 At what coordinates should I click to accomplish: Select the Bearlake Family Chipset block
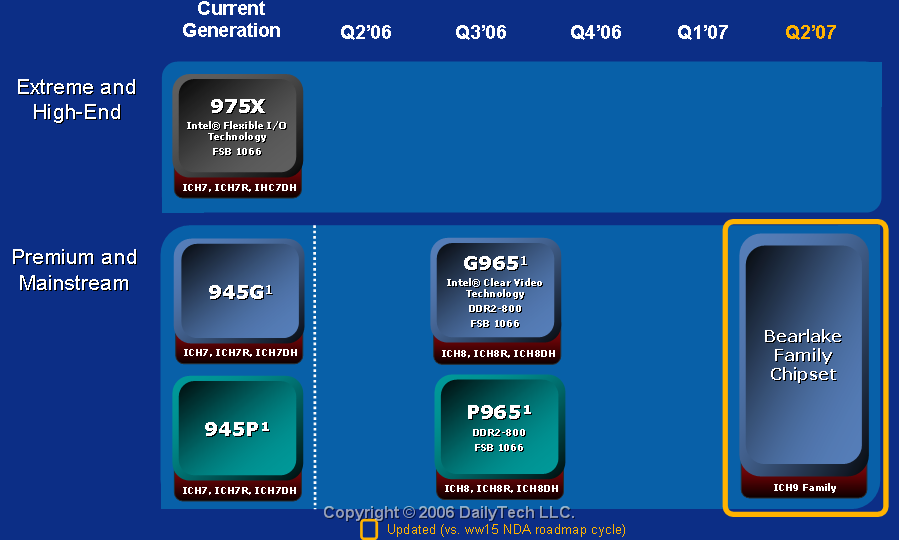click(x=804, y=355)
